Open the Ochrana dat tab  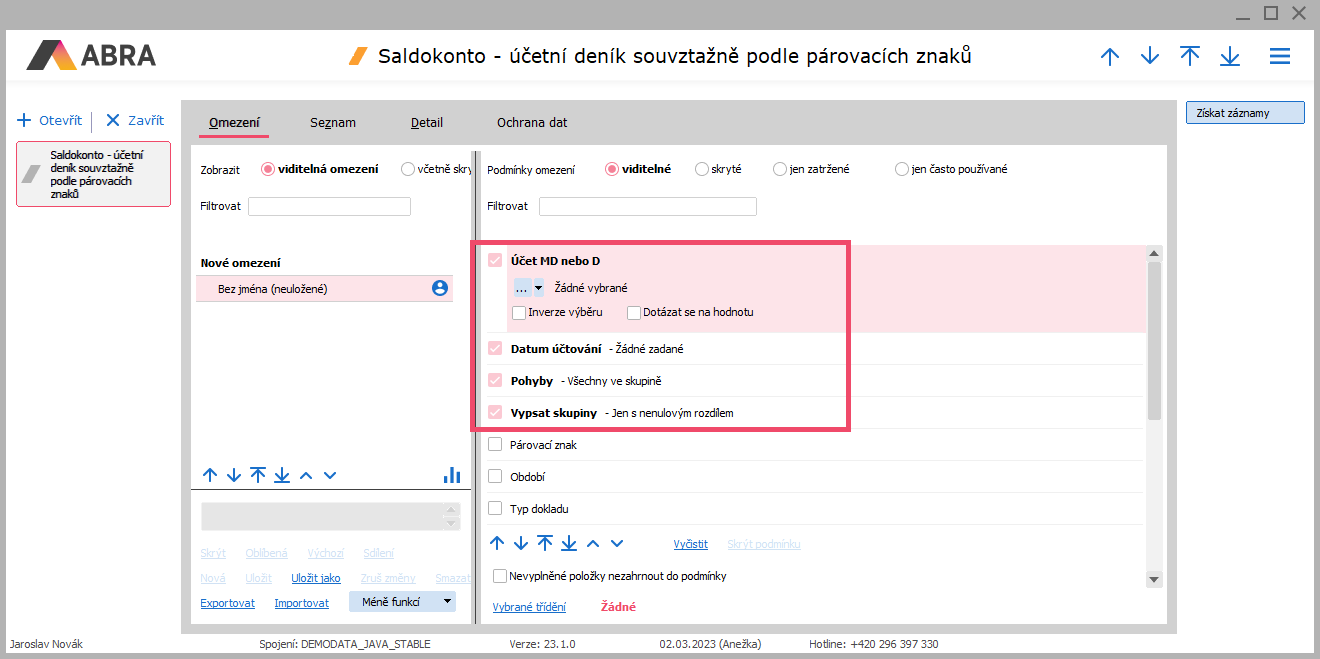coord(532,123)
